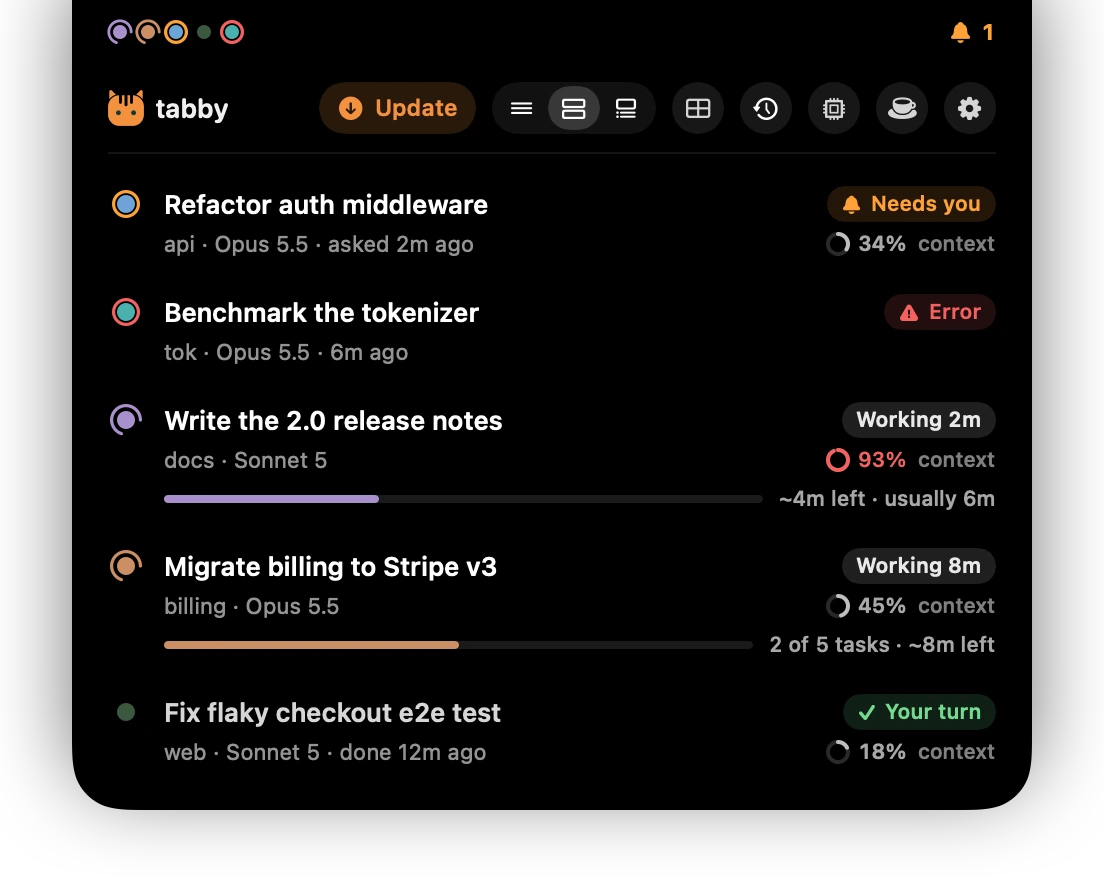
Task: Open Fix flaky checkout e2e test
Action: pos(332,713)
